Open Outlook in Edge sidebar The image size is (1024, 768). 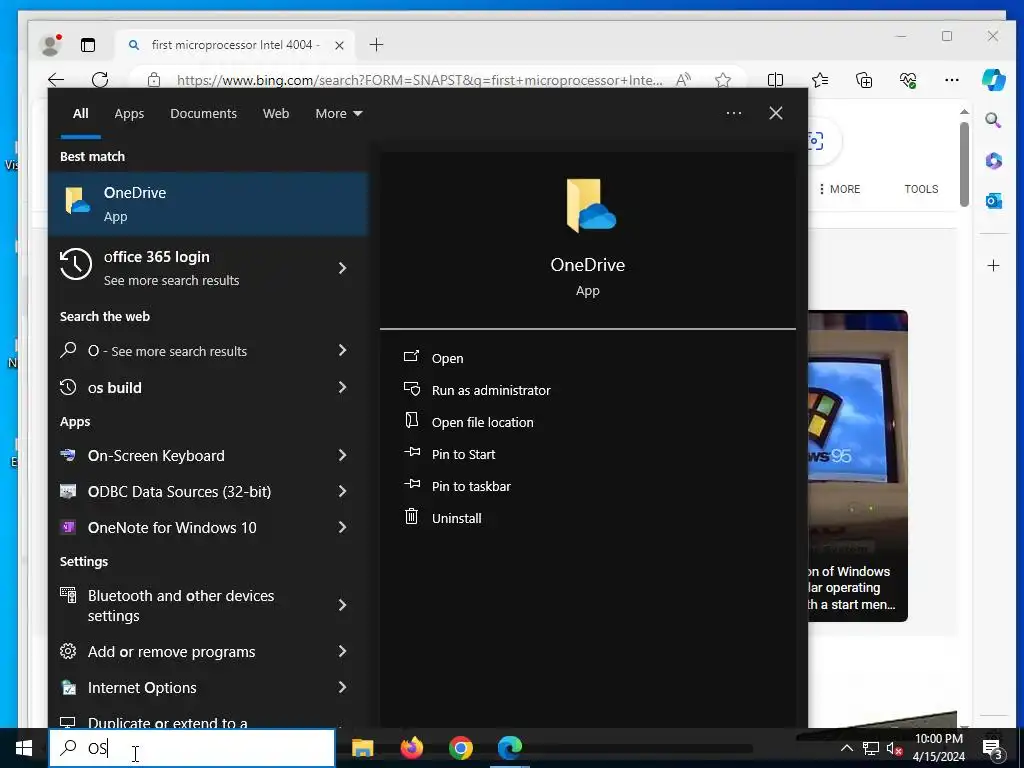point(993,200)
